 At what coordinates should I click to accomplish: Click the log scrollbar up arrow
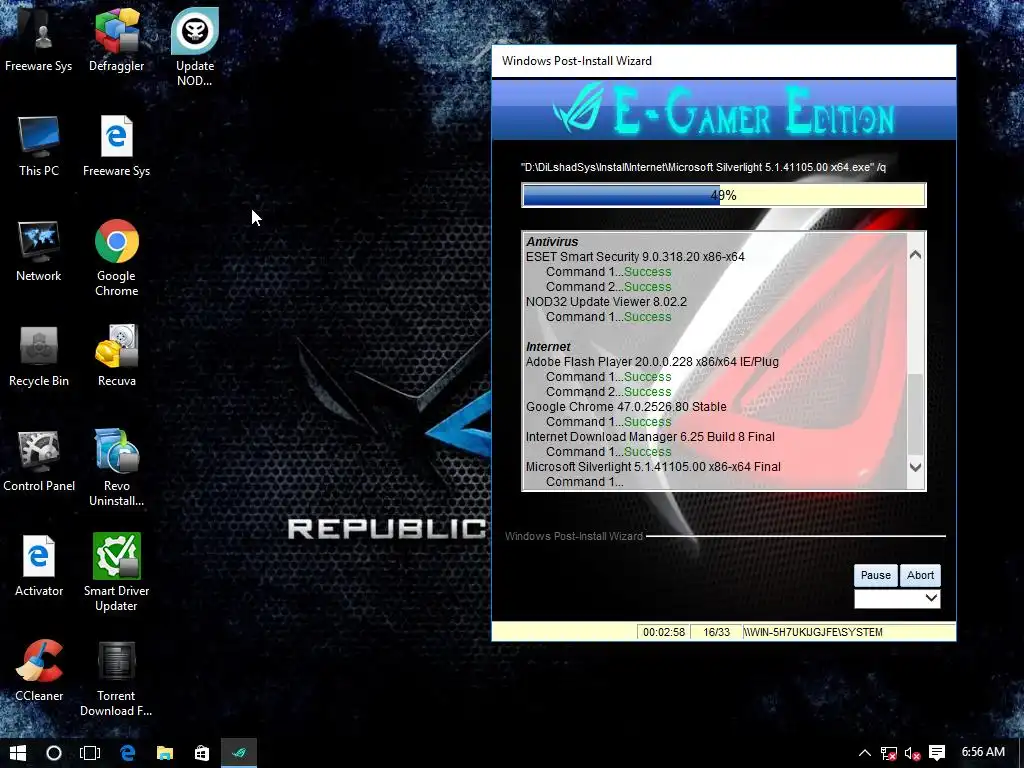pos(916,255)
